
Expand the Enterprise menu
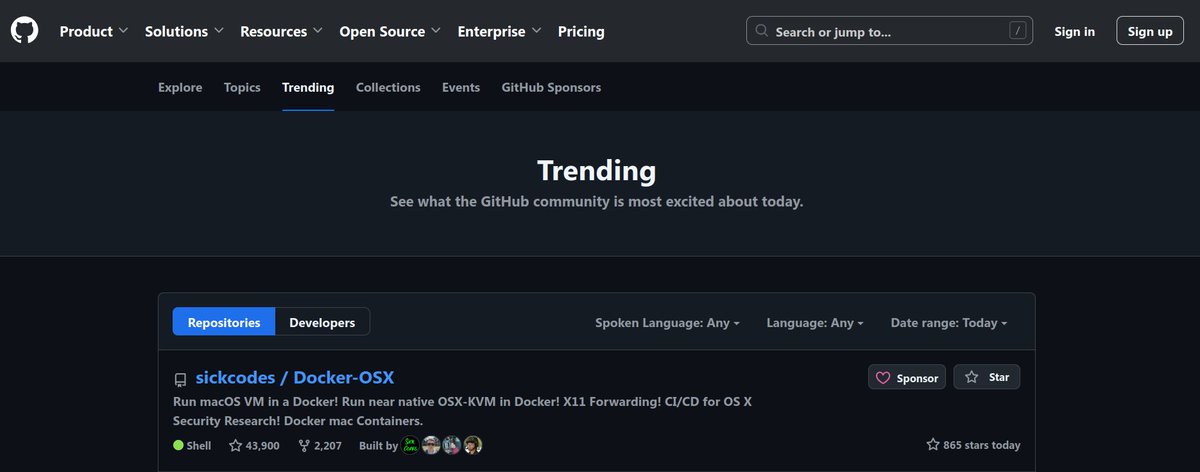(499, 31)
